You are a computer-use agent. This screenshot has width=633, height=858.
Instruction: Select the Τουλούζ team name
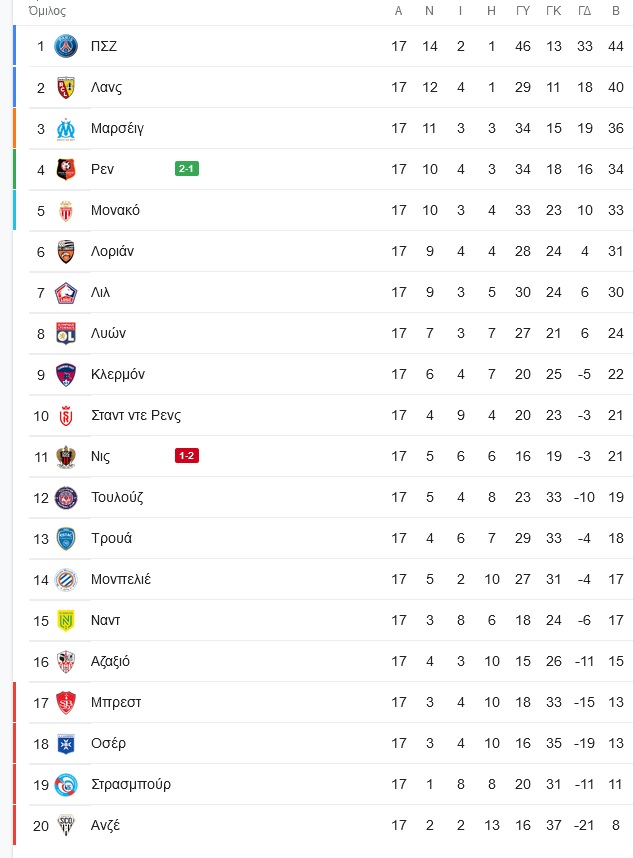pyautogui.click(x=117, y=497)
